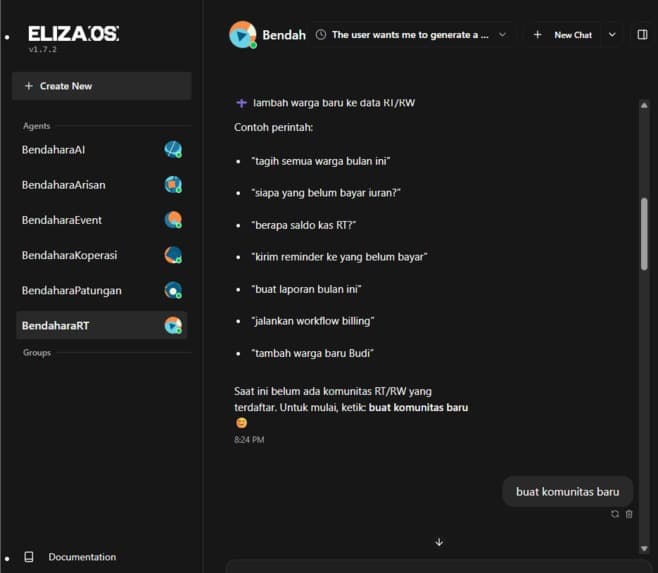Click the chat scrollbar thumb
Screen dimensions: 658x573
tap(644, 233)
